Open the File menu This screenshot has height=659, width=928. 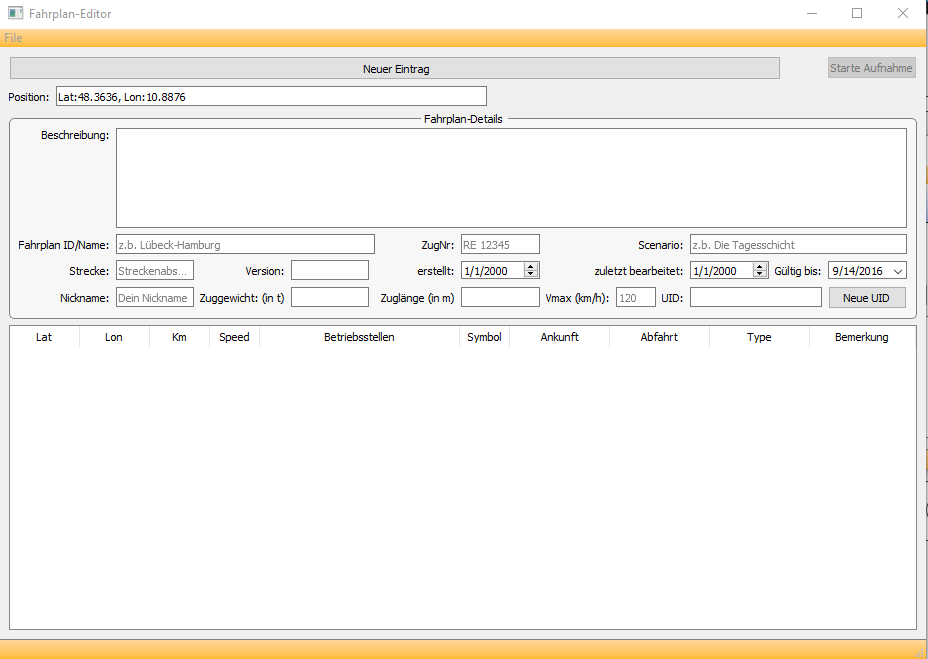13,38
